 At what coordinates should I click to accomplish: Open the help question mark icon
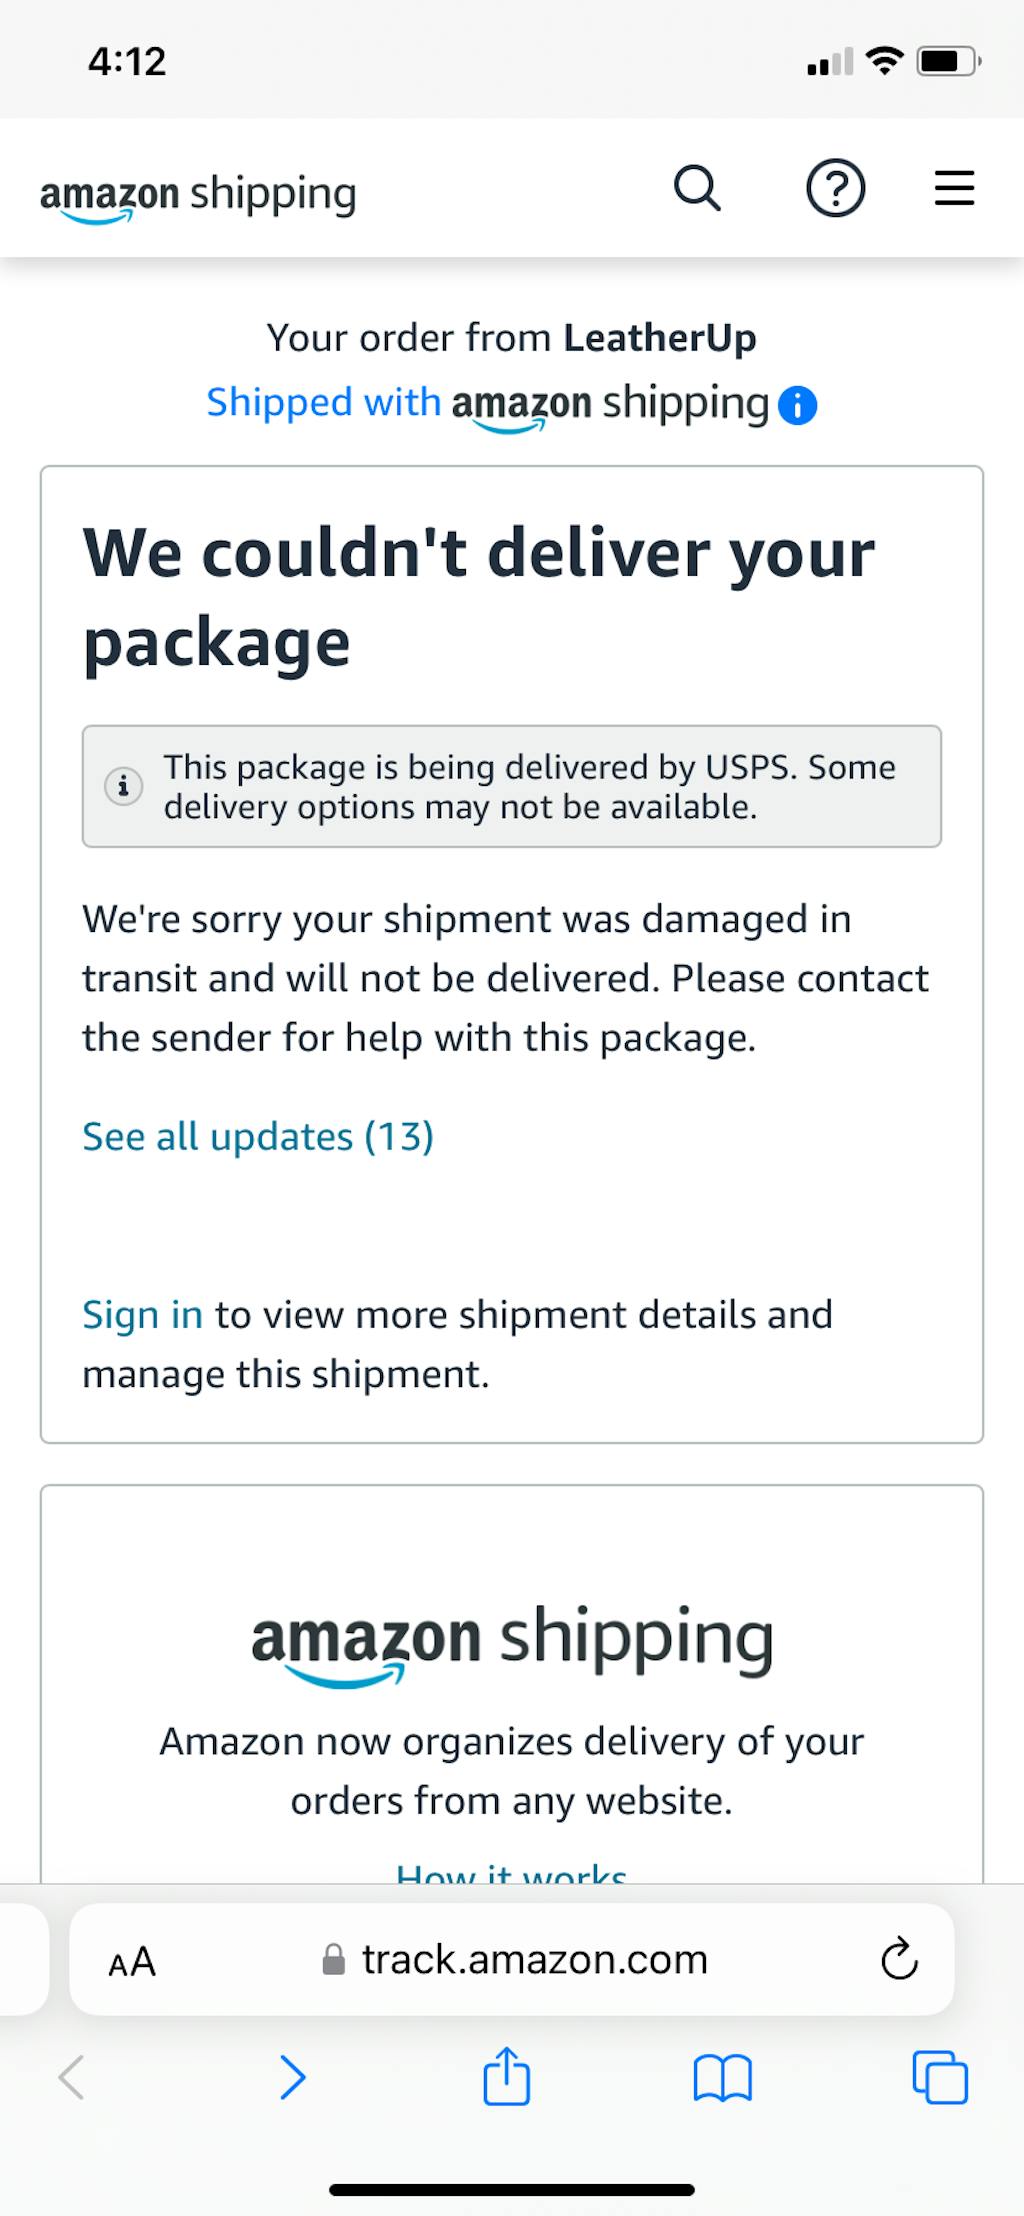[835, 188]
